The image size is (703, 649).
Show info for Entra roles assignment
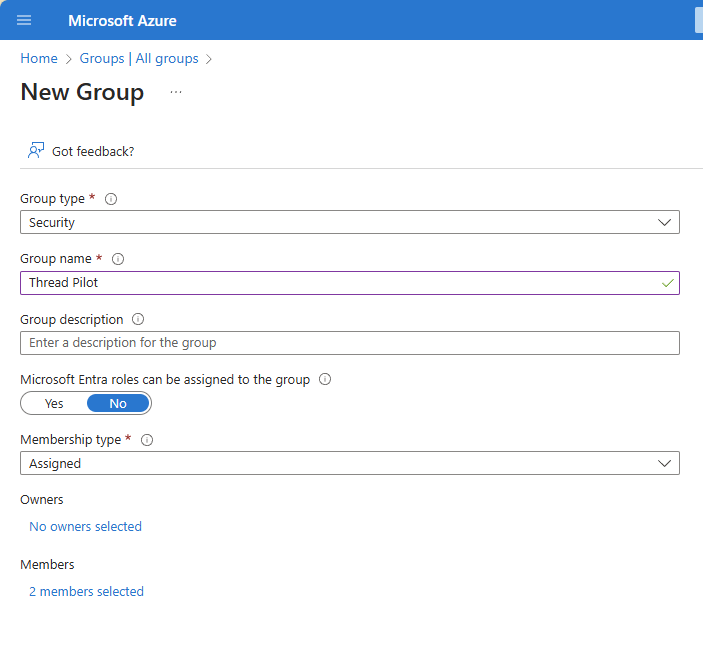[x=325, y=379]
